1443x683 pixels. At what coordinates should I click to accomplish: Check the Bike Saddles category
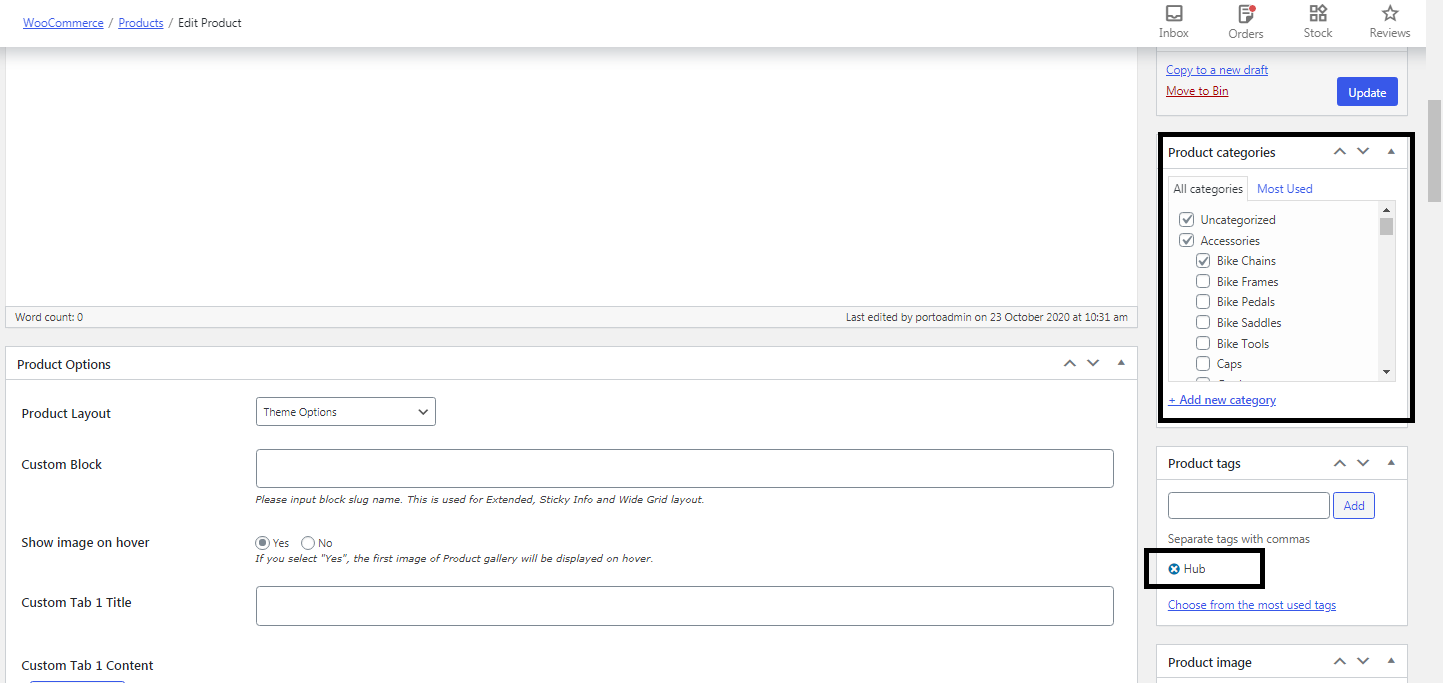pyautogui.click(x=1203, y=323)
